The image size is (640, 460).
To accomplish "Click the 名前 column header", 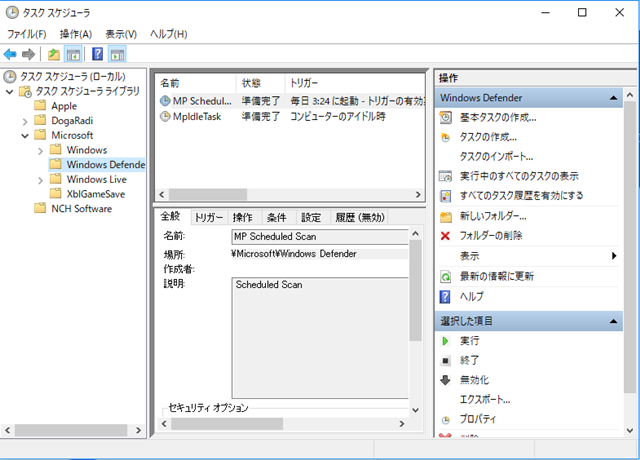I will tap(196, 83).
